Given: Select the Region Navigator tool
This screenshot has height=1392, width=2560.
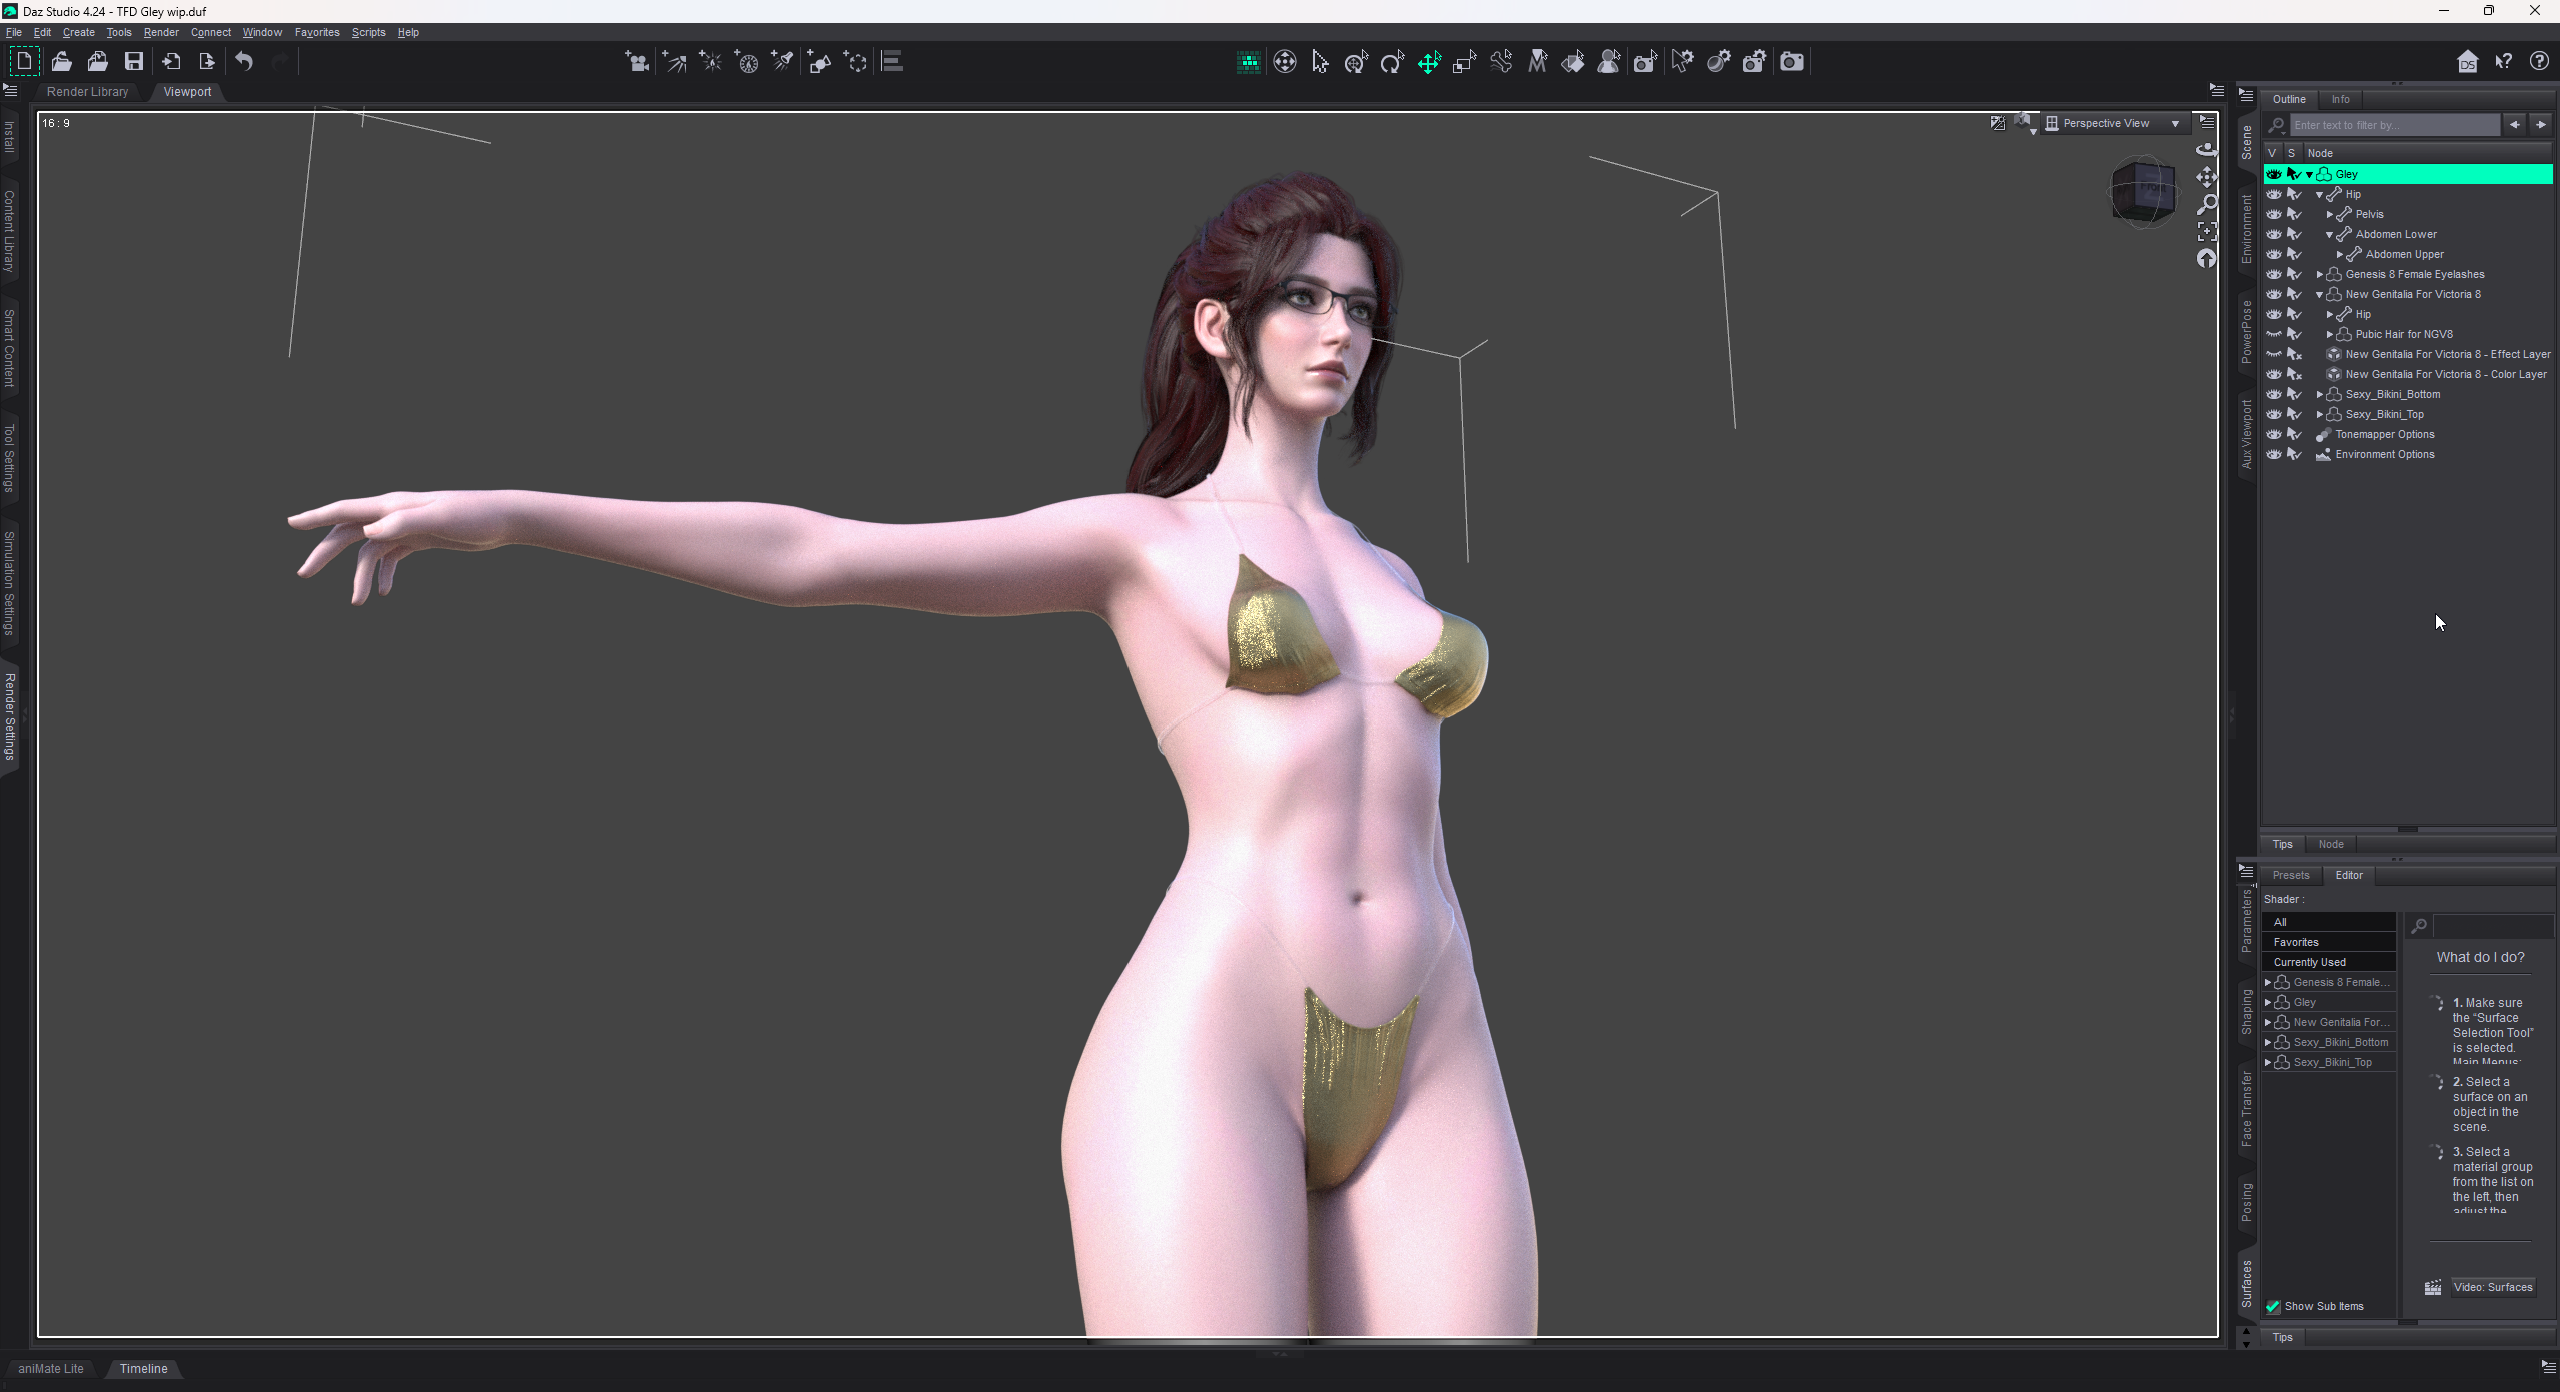Looking at the screenshot, I should point(1609,62).
